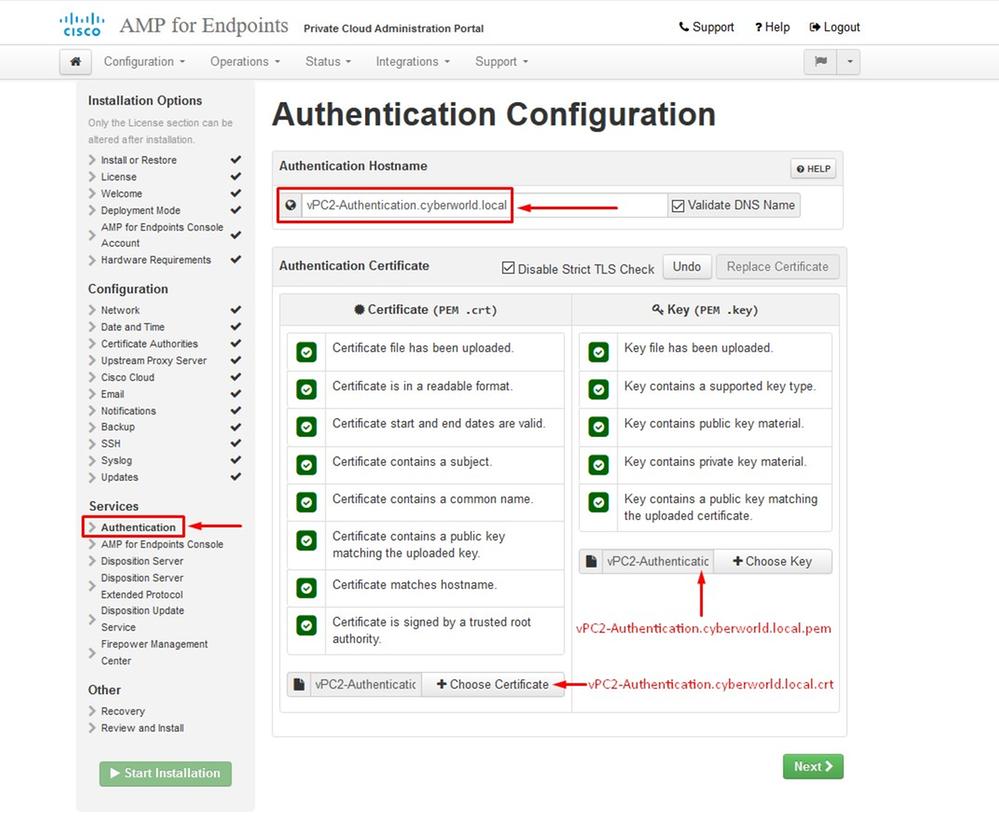Click the globe icon beside hostname field

pyautogui.click(x=291, y=205)
